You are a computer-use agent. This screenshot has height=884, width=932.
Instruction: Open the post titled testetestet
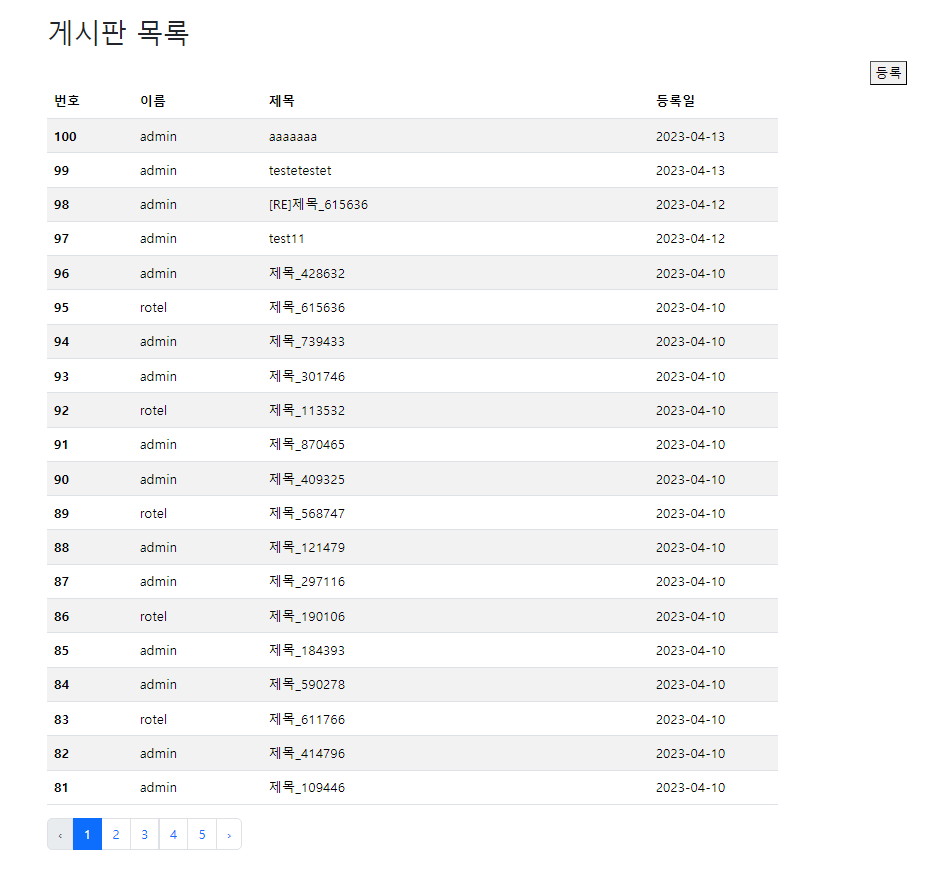click(x=300, y=171)
